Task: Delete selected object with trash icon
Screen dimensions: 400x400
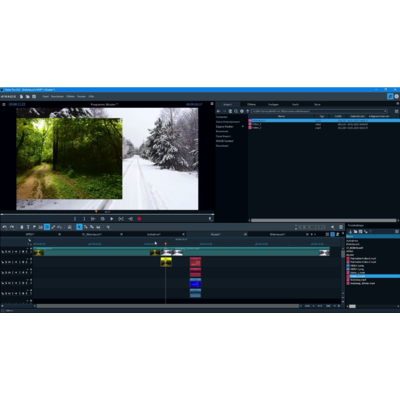Action: 22,227
